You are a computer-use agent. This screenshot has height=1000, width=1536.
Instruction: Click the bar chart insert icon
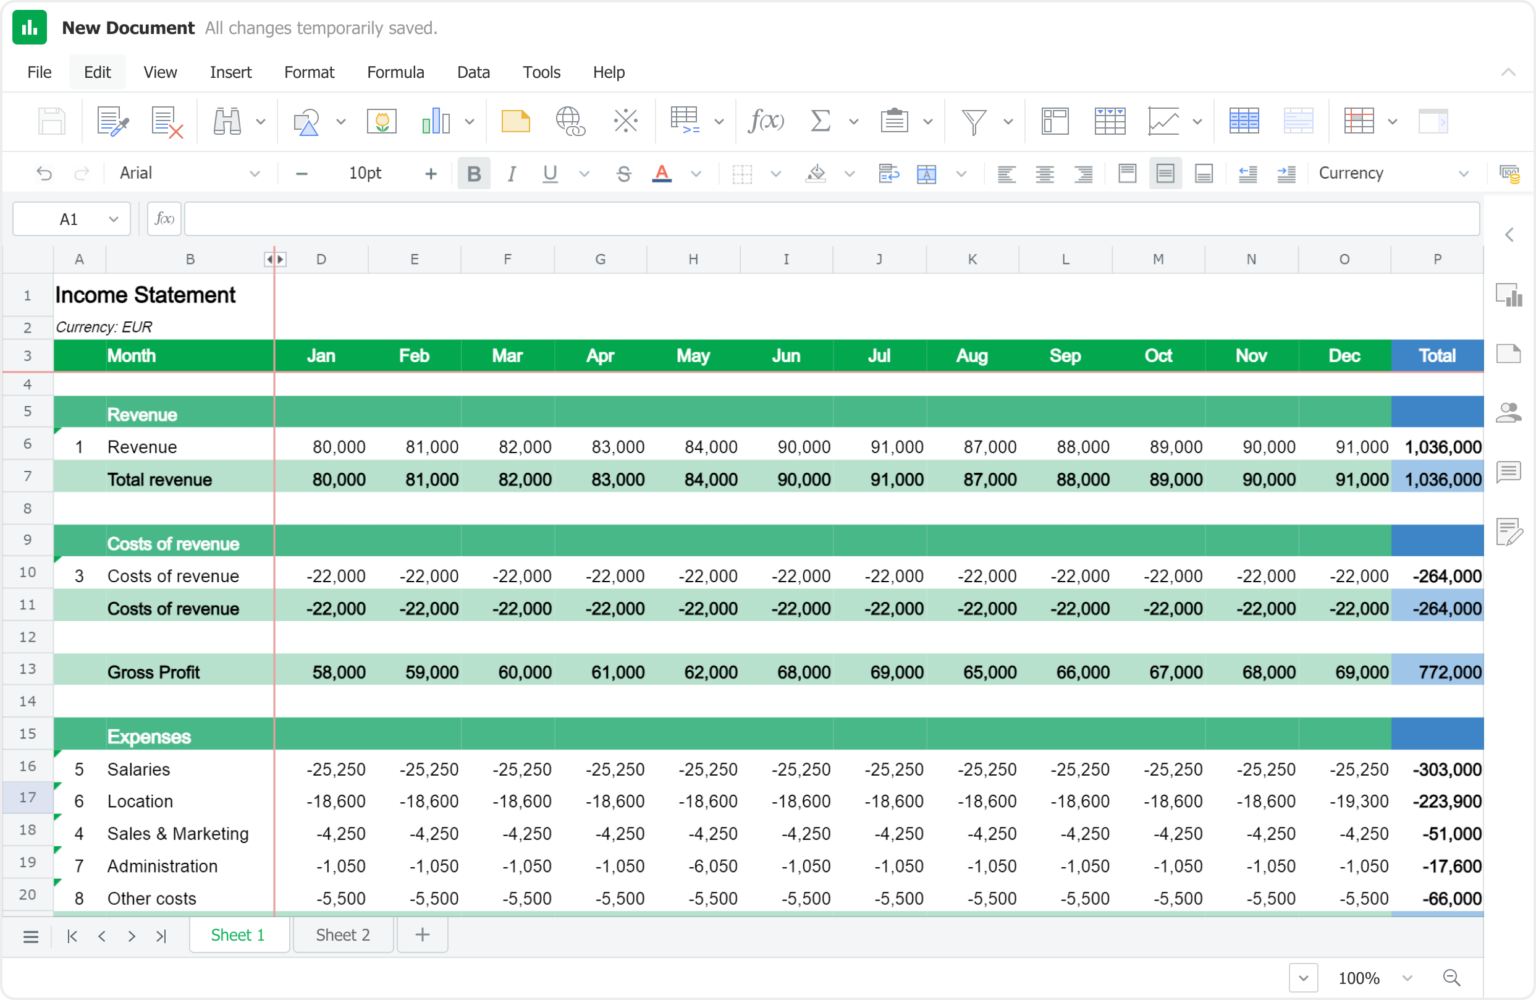tap(436, 121)
